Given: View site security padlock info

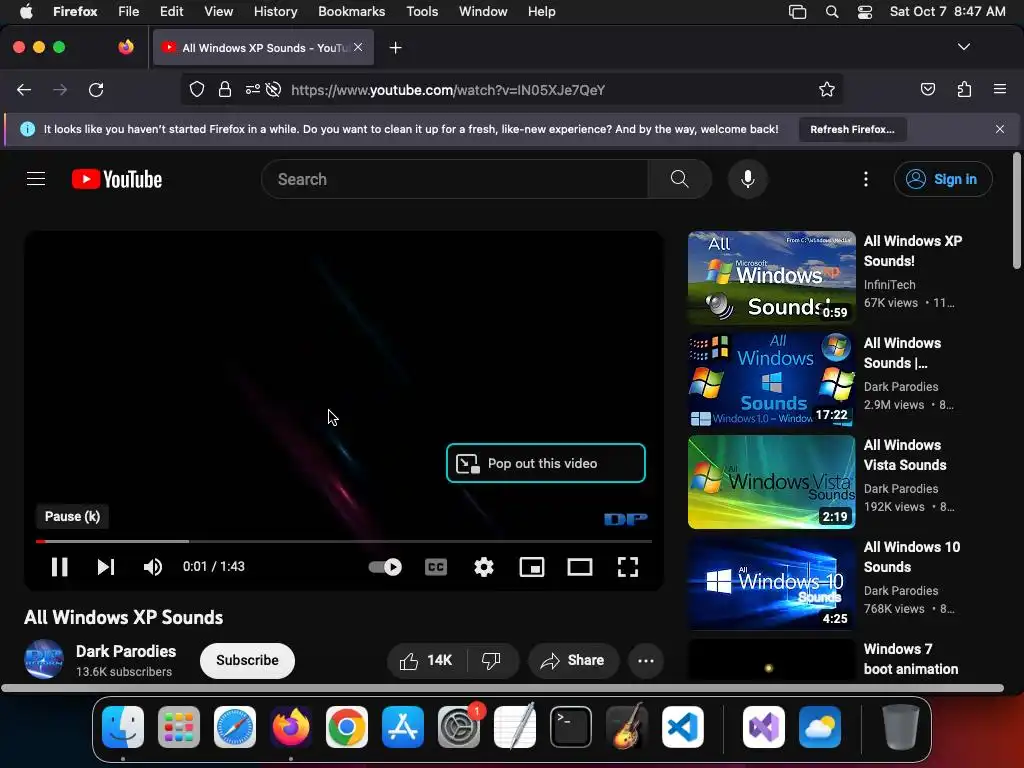Looking at the screenshot, I should tap(225, 89).
